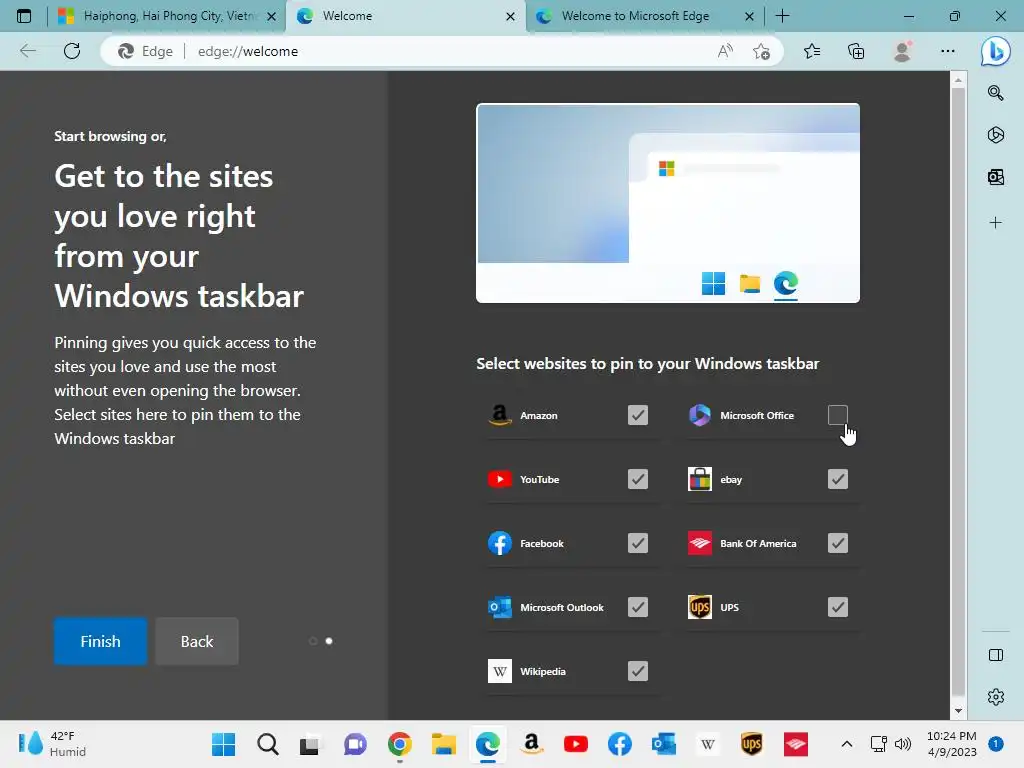This screenshot has width=1024, height=768.
Task: Click the Wikipedia site label
Action: click(x=543, y=671)
